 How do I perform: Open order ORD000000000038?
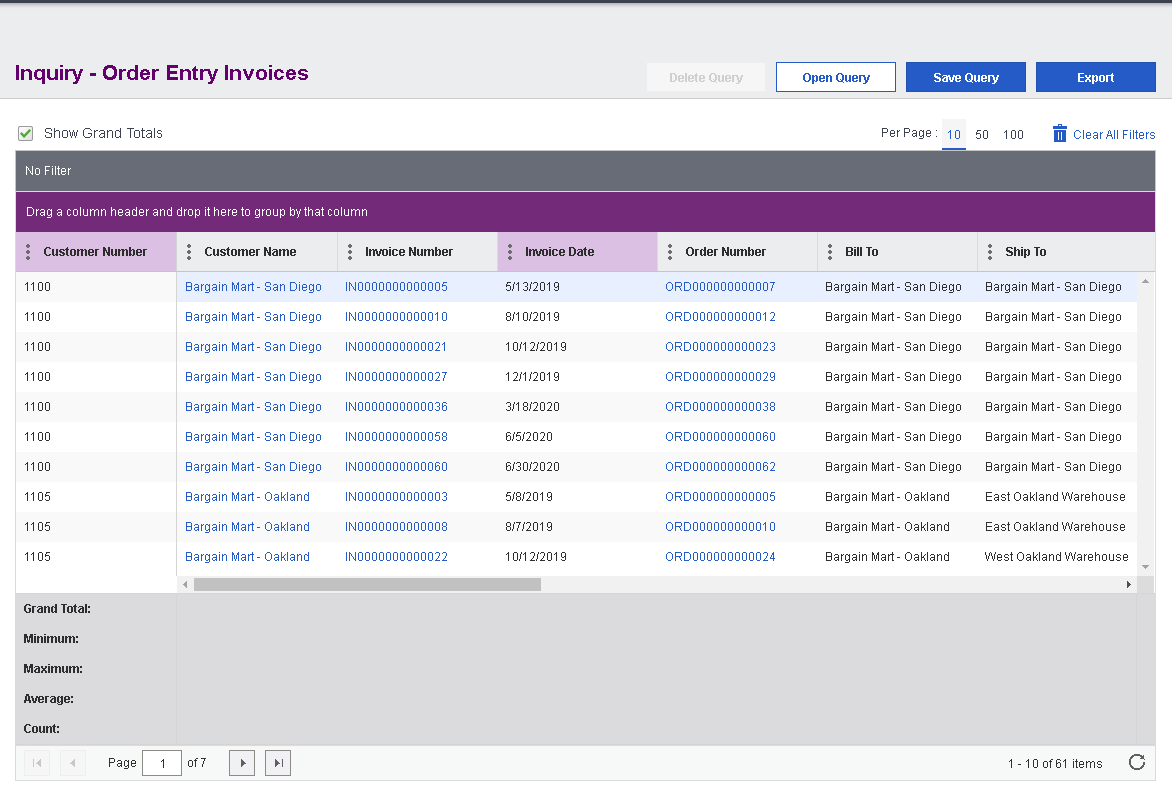coord(721,406)
